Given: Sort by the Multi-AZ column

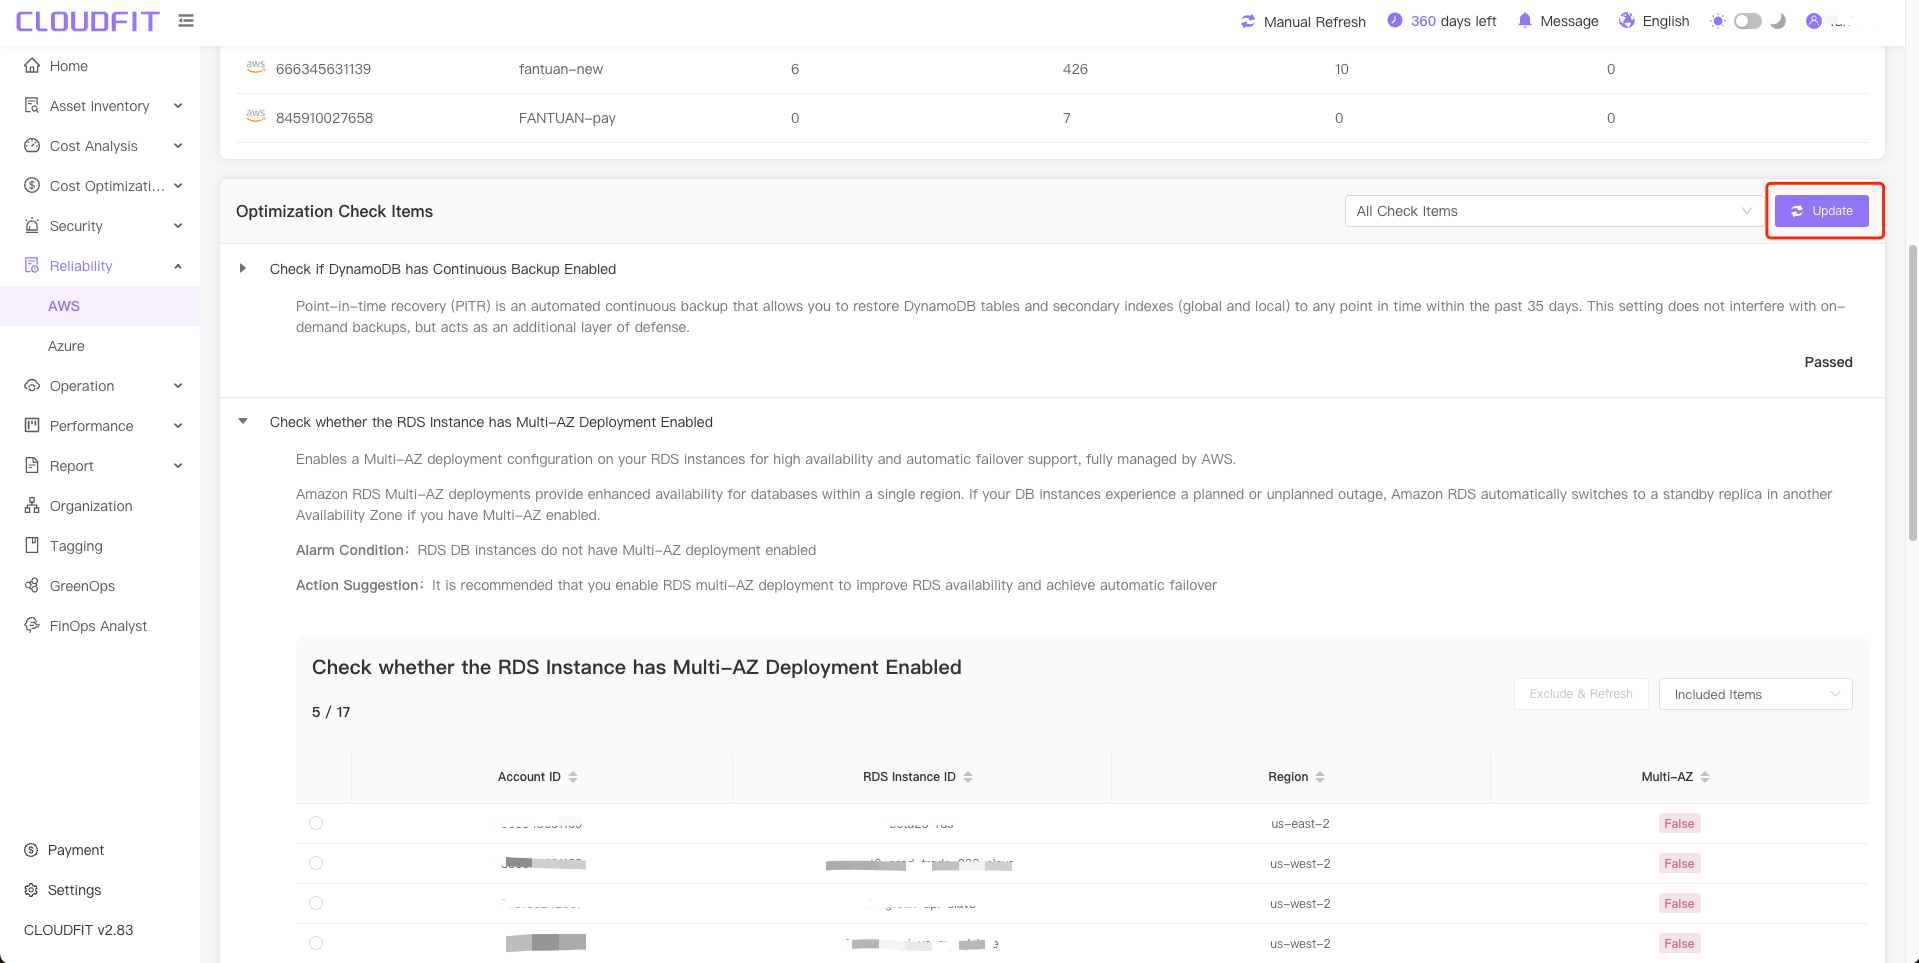Looking at the screenshot, I should 1705,777.
